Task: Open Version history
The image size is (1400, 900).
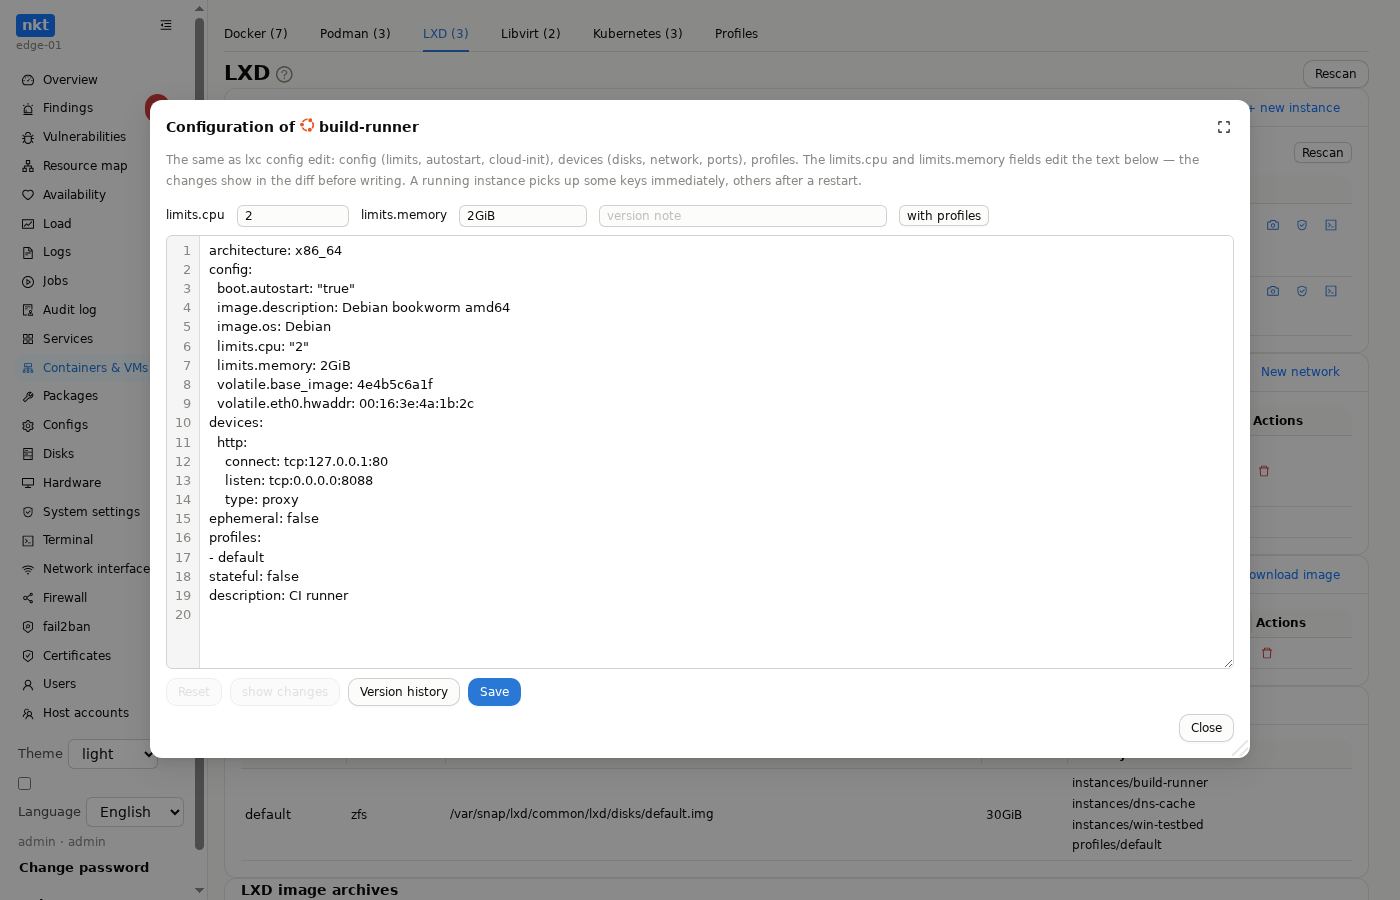Action: click(404, 692)
